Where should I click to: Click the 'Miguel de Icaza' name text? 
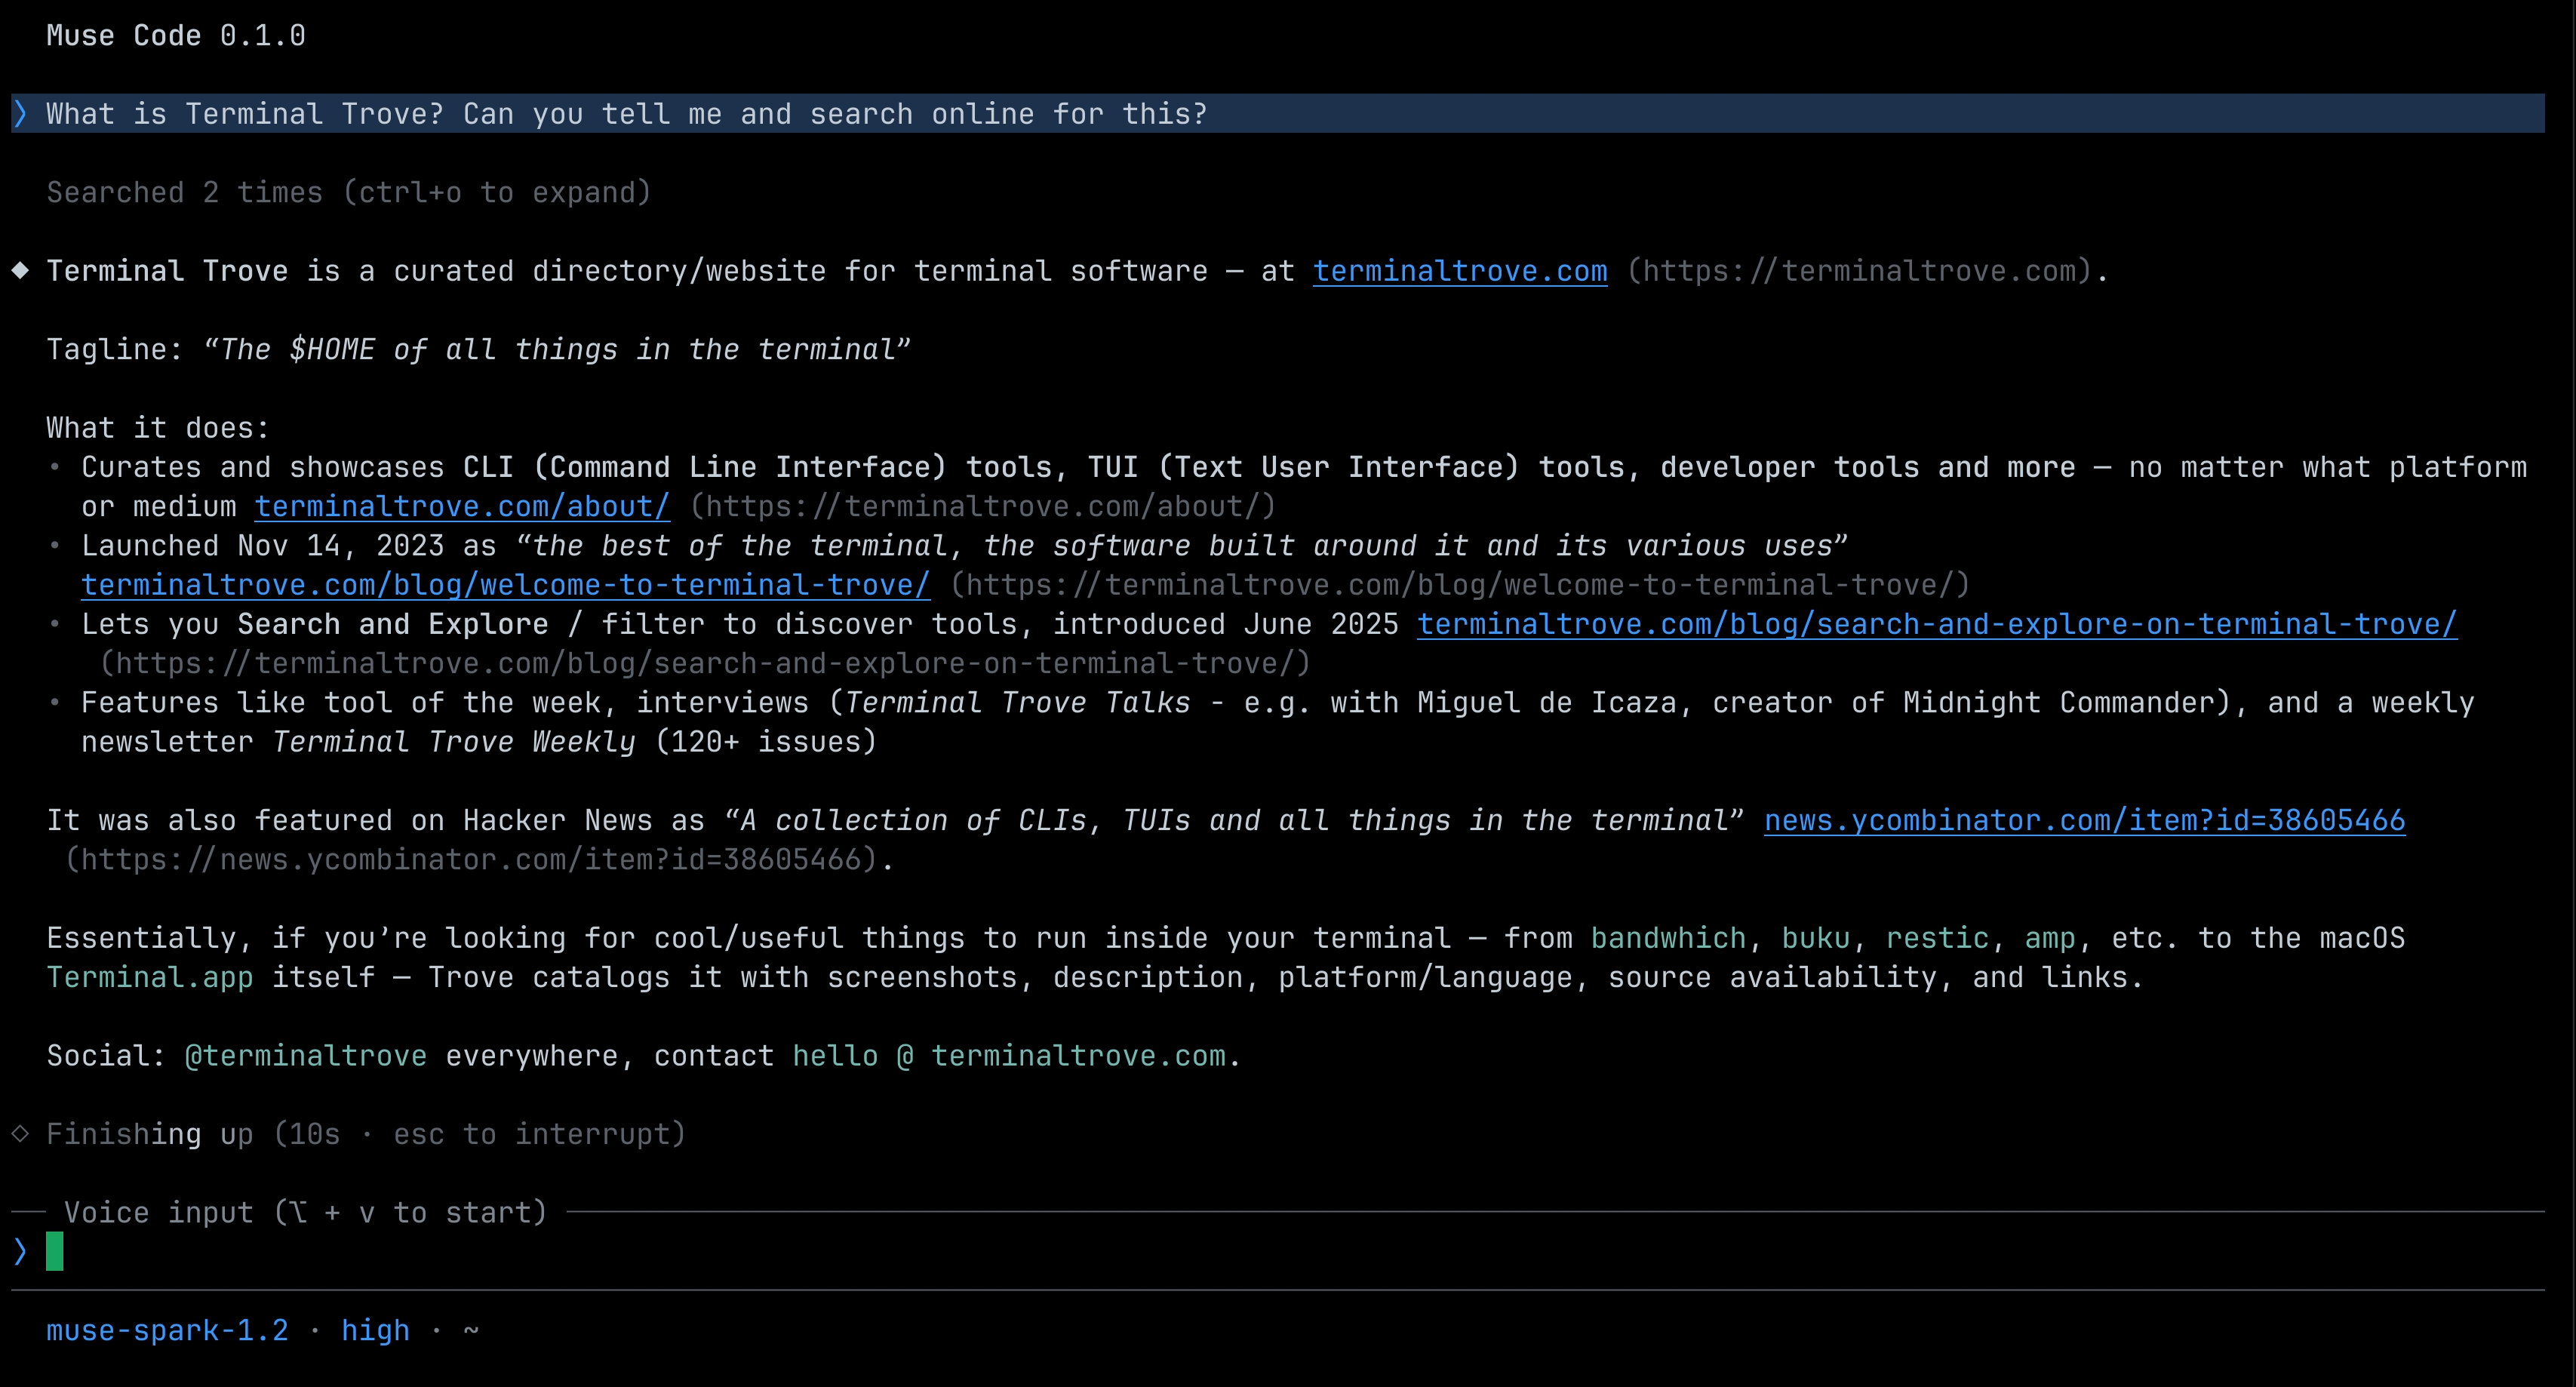click(1547, 703)
